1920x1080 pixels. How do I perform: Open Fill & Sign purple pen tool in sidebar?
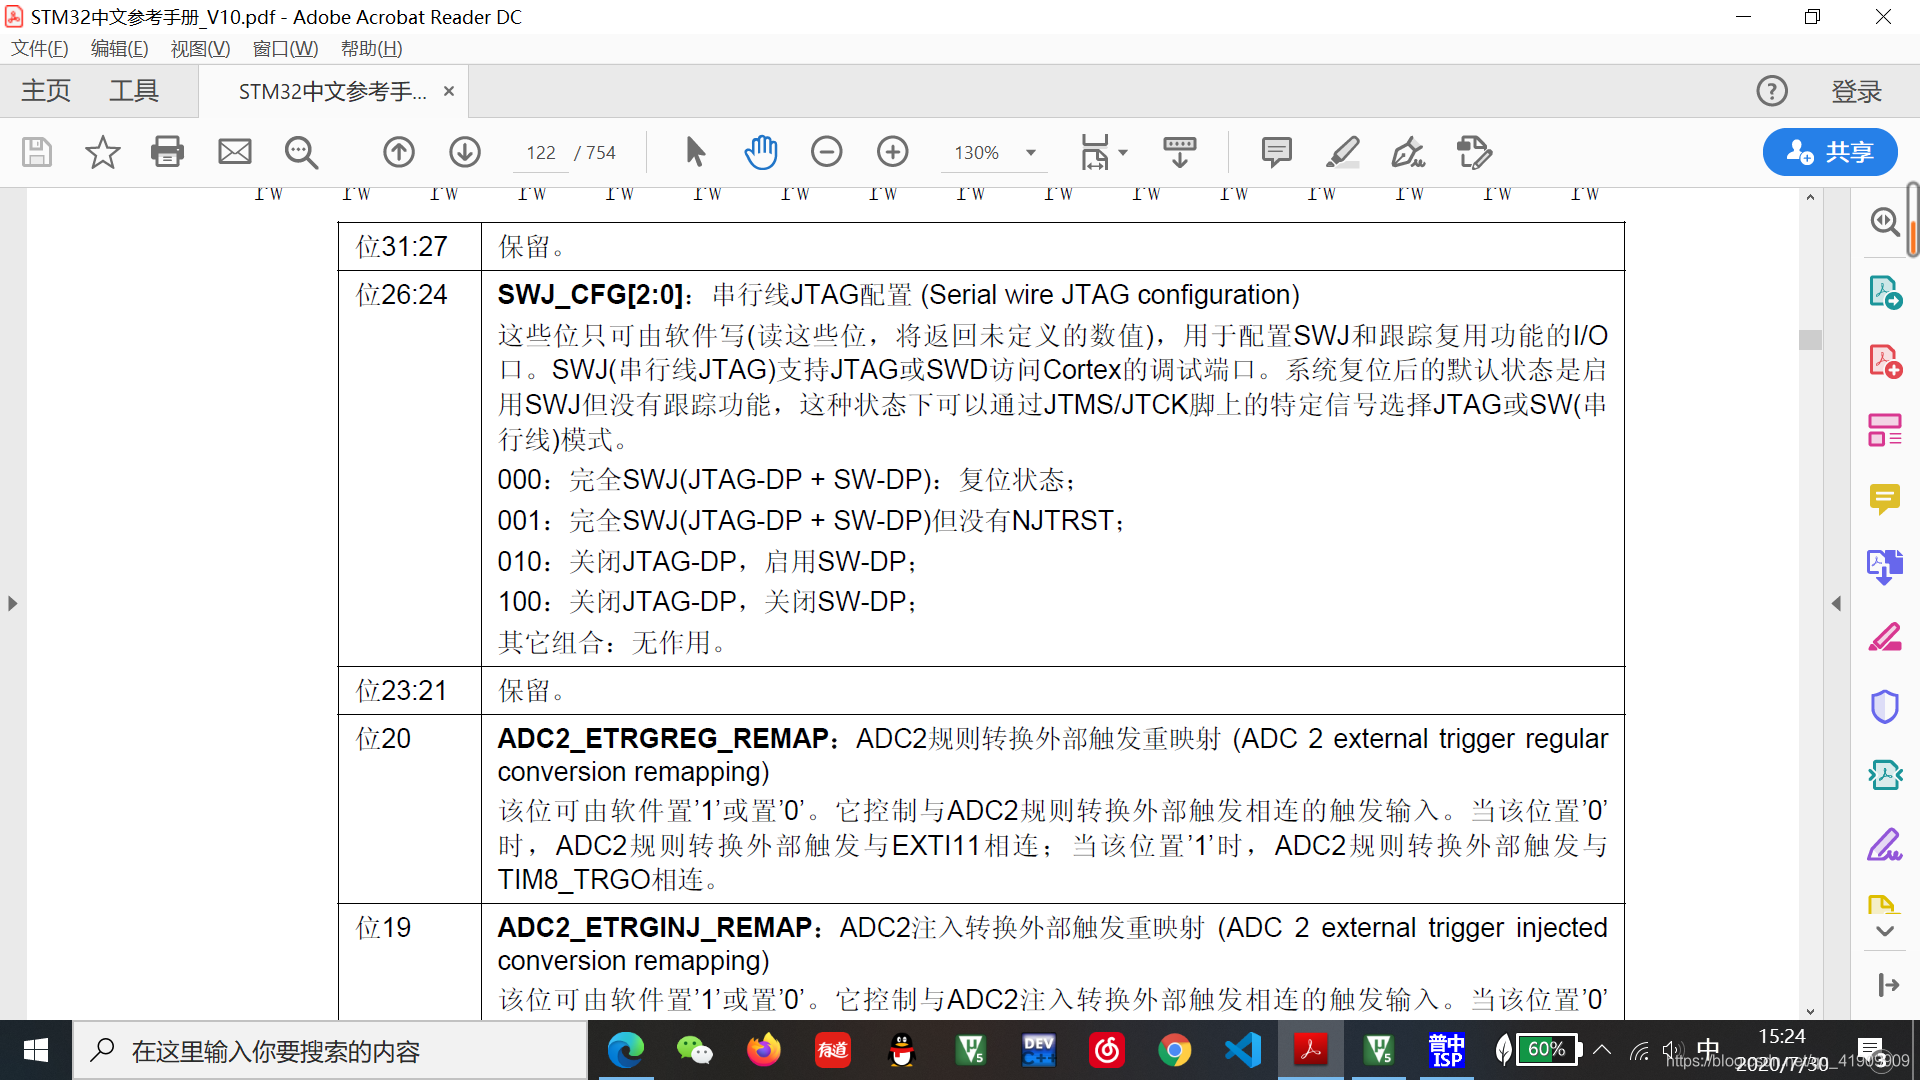tap(1885, 845)
